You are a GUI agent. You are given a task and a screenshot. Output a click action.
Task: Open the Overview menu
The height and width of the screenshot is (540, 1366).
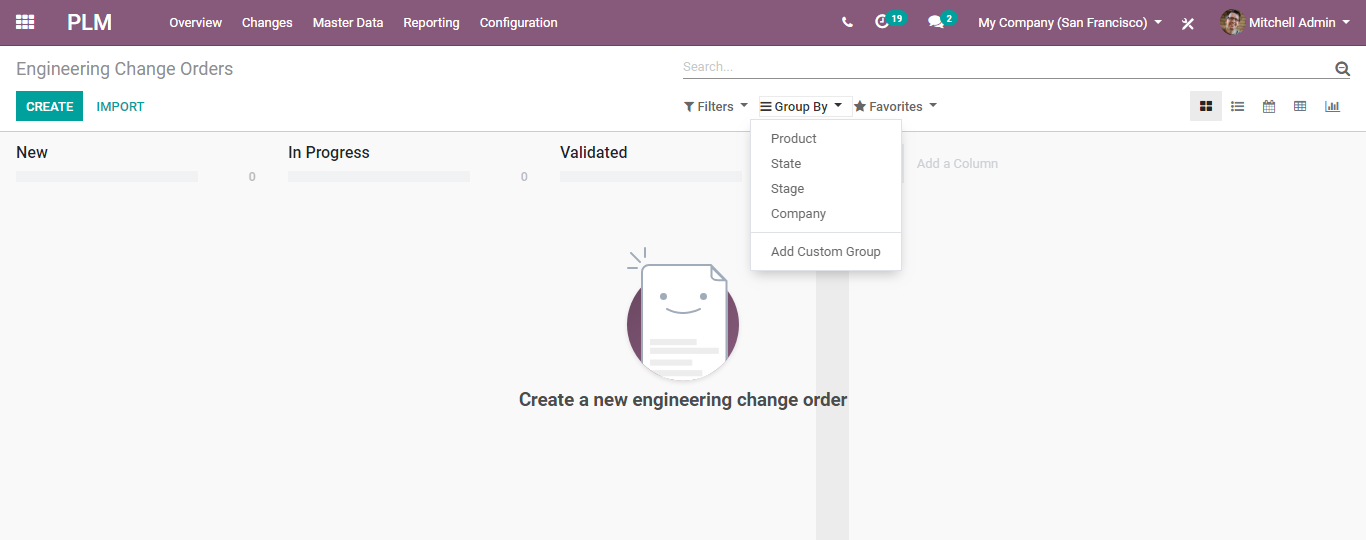point(195,22)
